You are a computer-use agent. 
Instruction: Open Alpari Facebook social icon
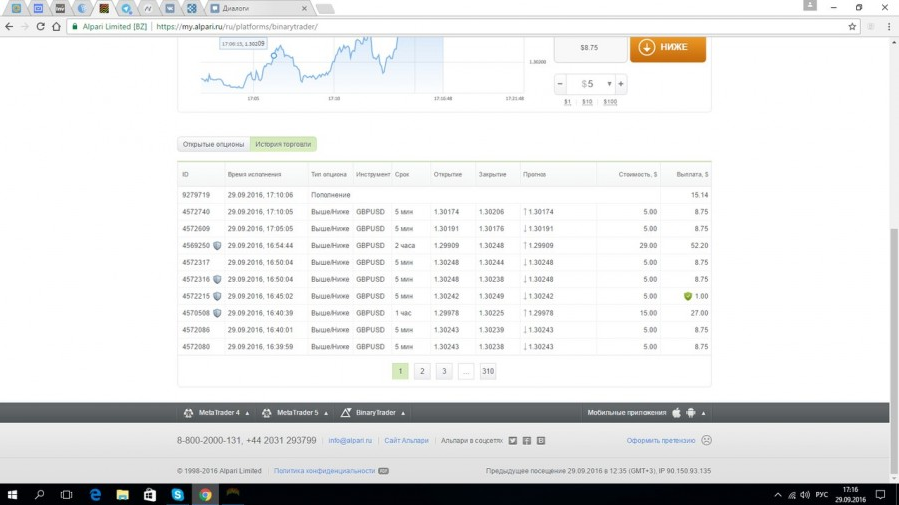tap(527, 440)
